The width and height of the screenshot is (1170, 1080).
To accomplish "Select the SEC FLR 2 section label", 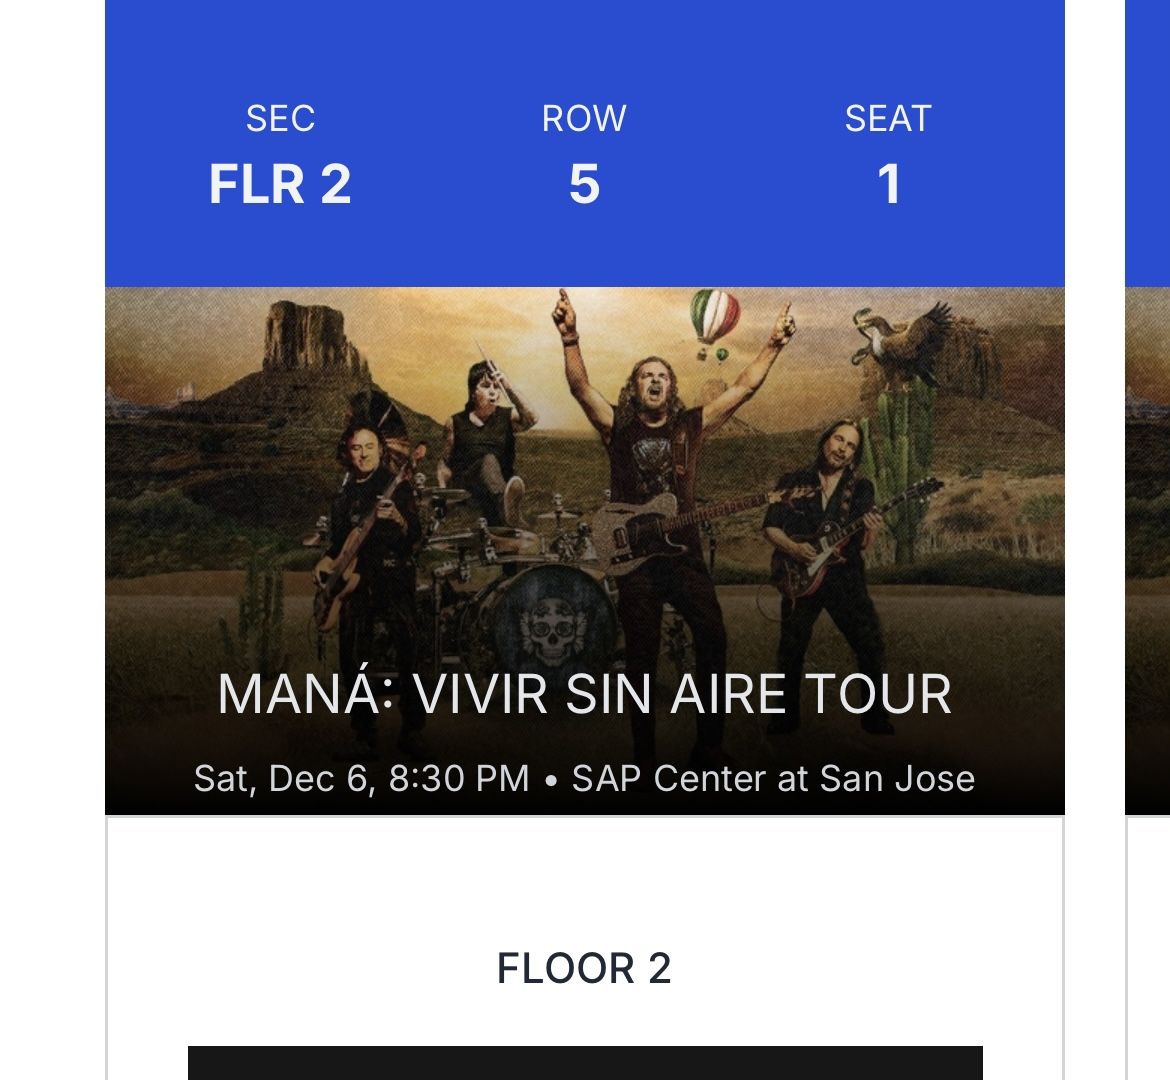I will pos(281,155).
